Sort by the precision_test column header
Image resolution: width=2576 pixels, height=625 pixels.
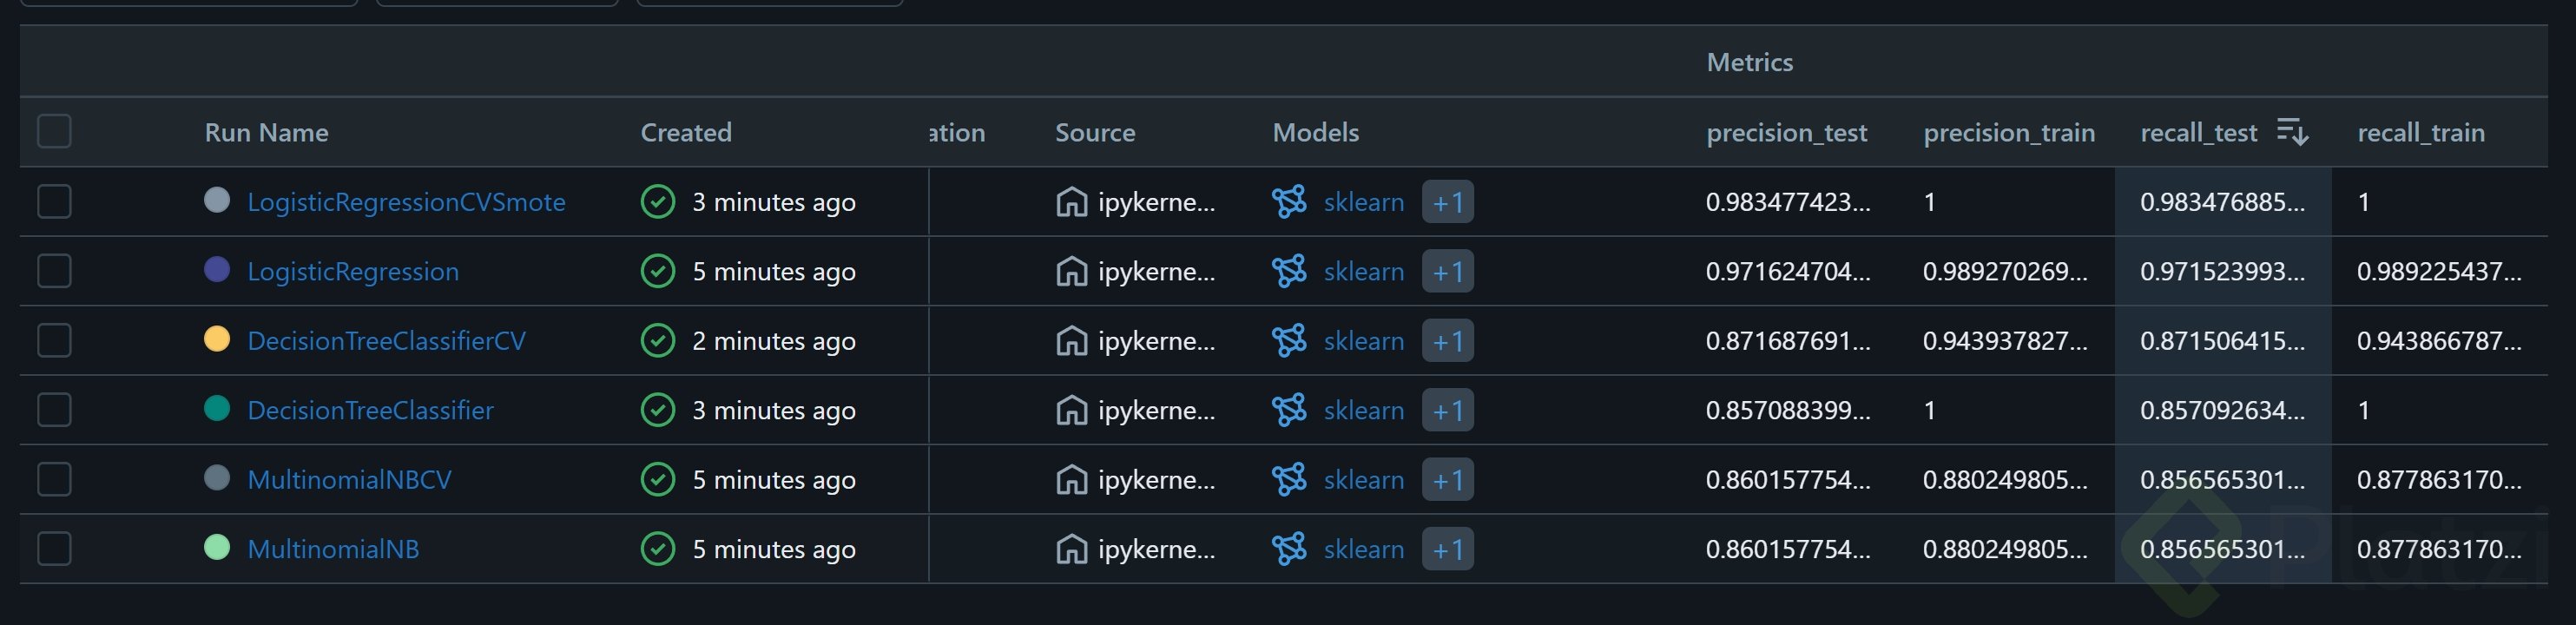point(1786,132)
